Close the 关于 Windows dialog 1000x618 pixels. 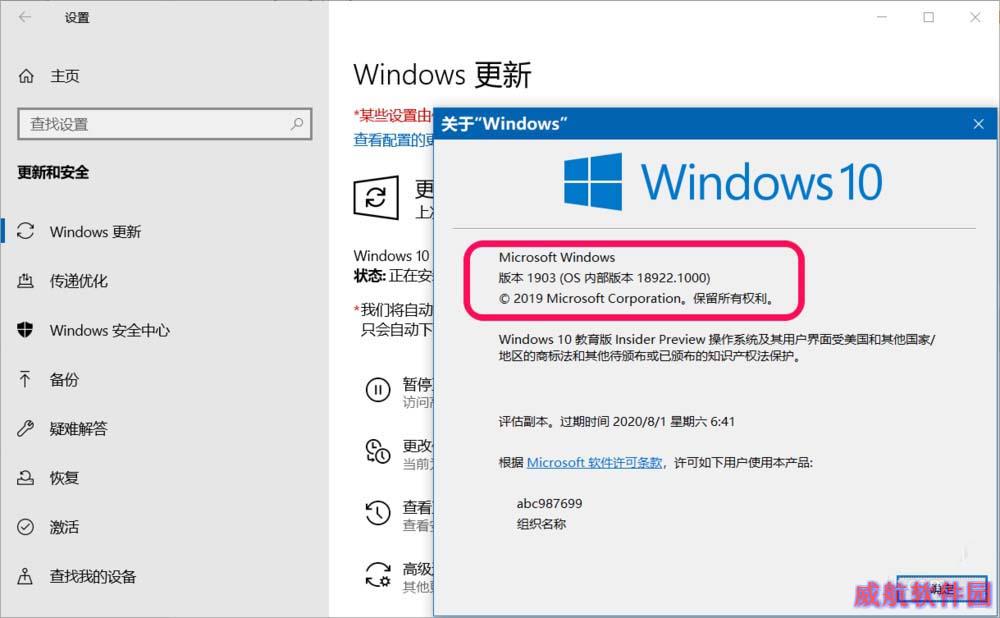[978, 124]
